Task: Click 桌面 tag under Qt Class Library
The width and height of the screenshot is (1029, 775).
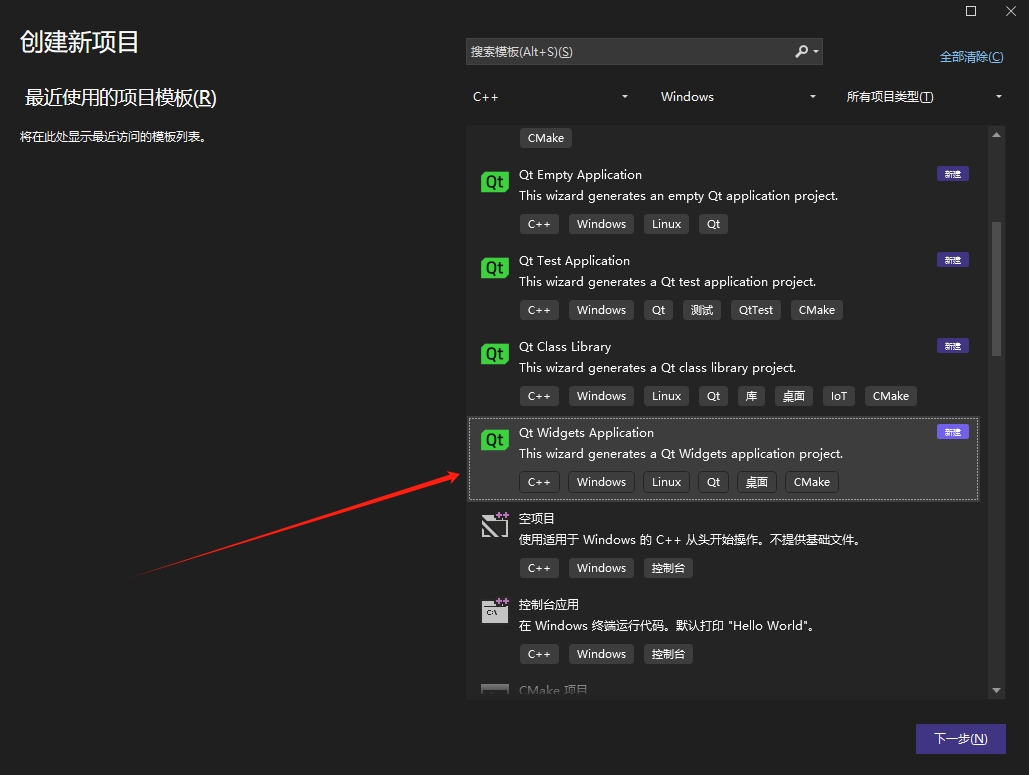Action: click(794, 396)
